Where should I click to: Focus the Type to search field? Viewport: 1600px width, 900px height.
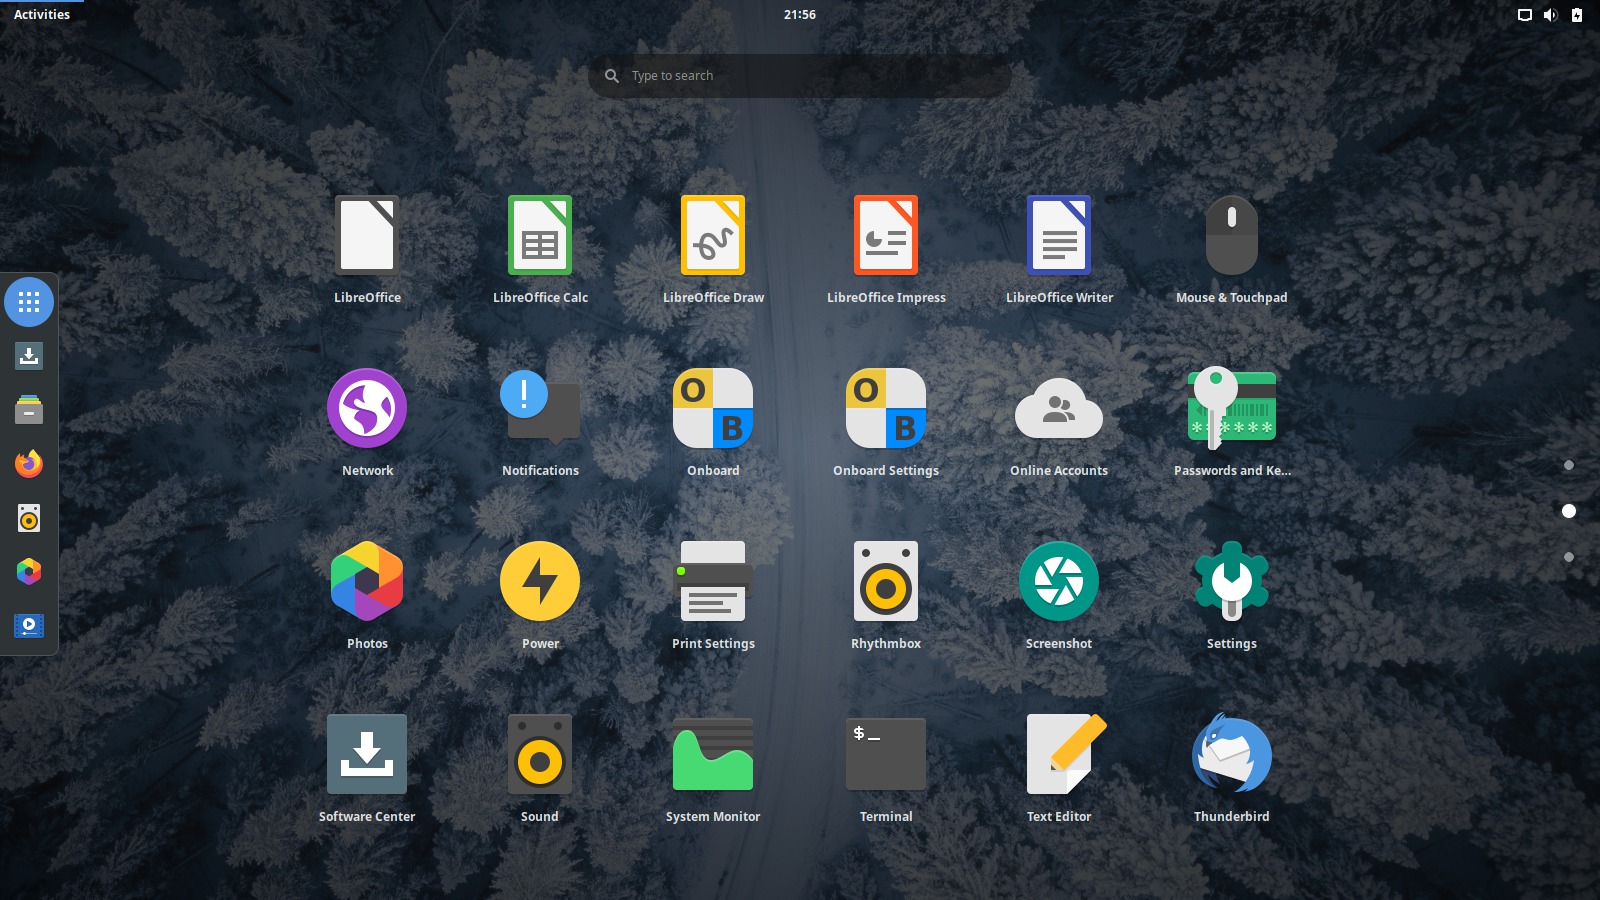(800, 76)
